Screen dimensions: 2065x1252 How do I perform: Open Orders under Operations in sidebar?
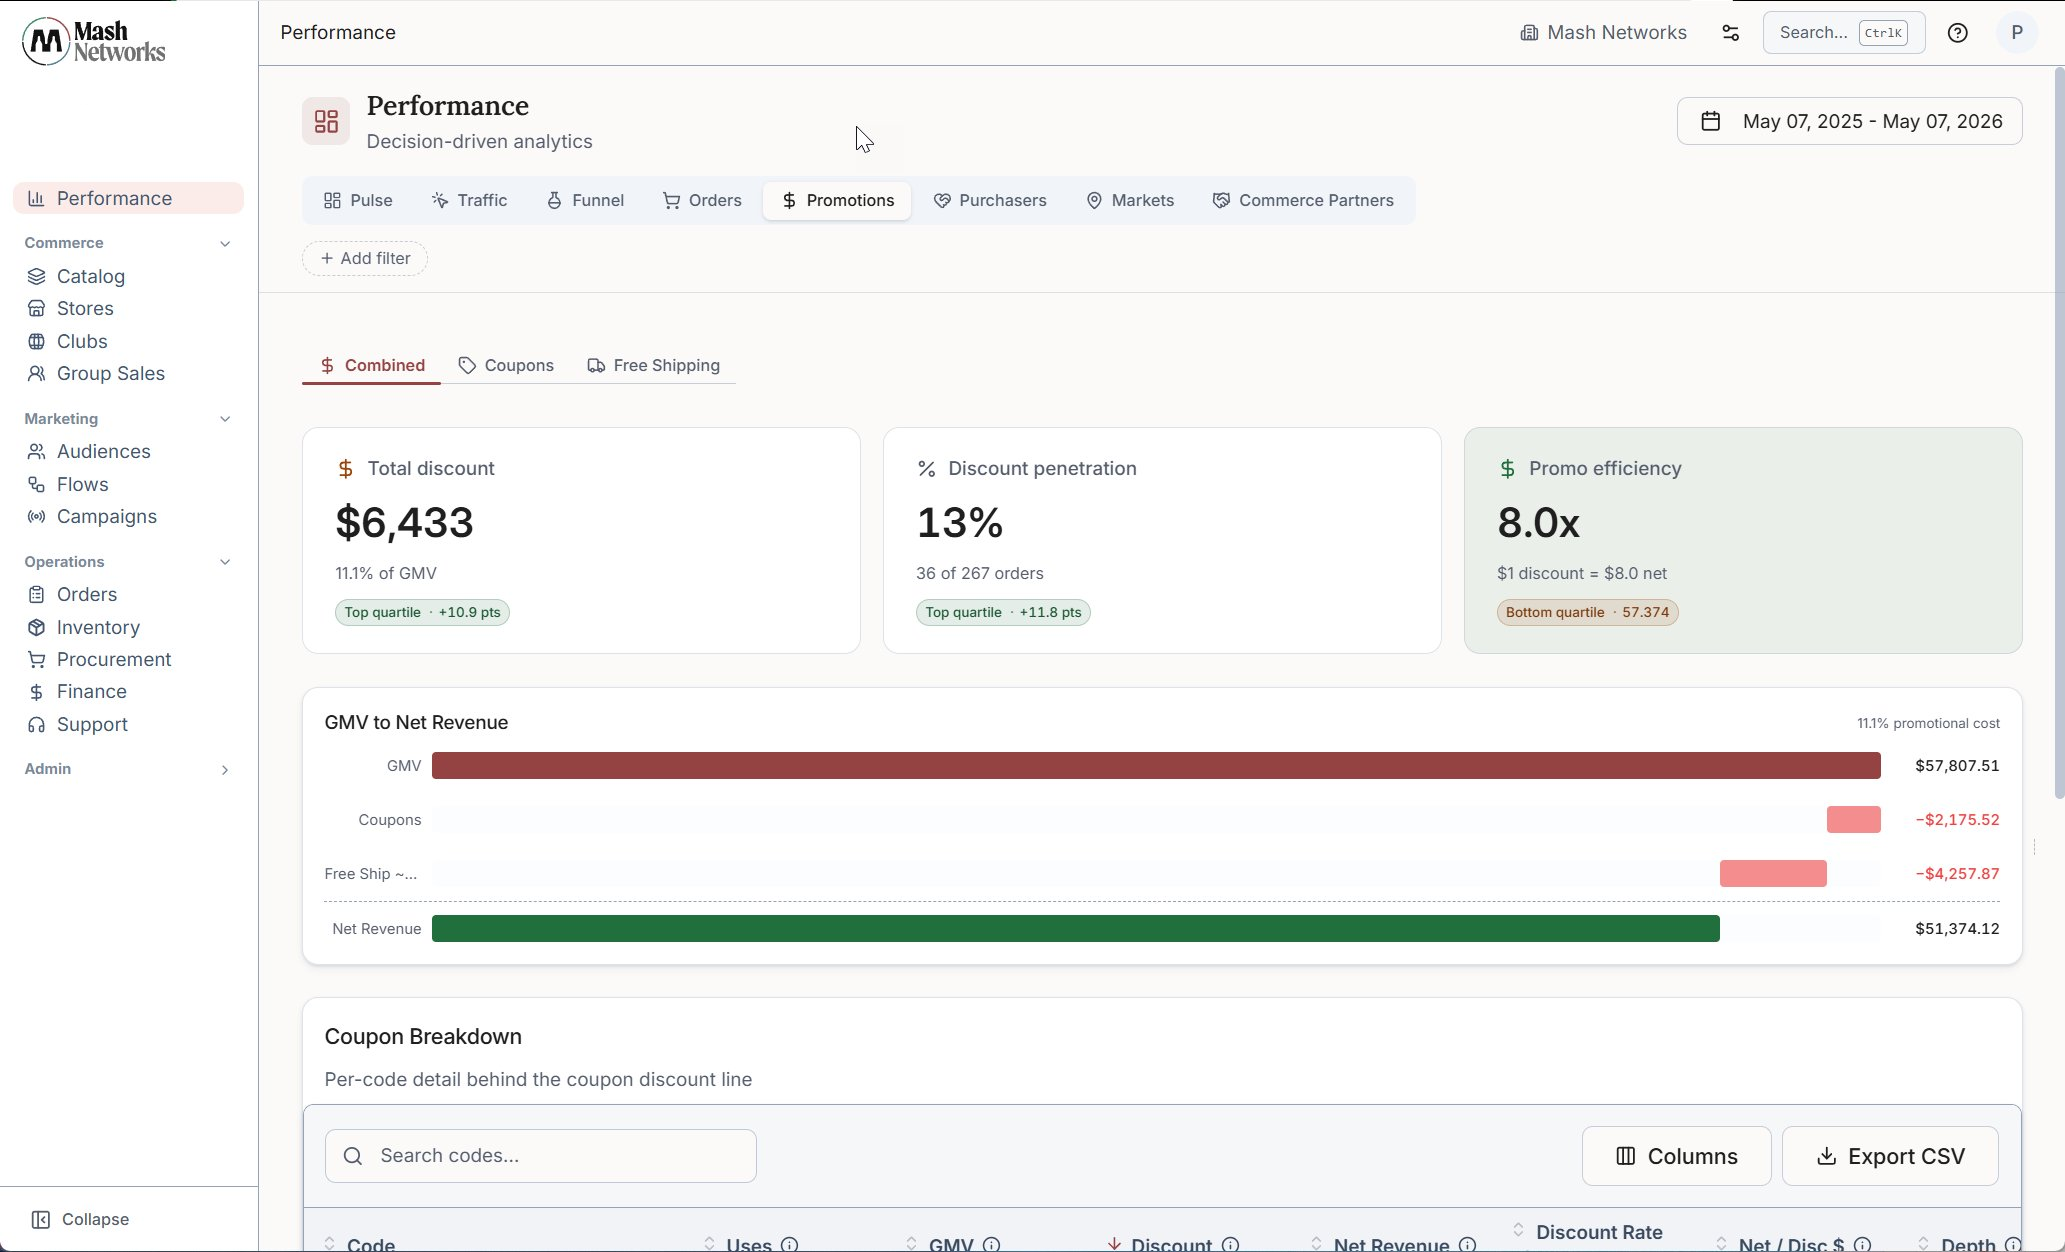point(87,594)
